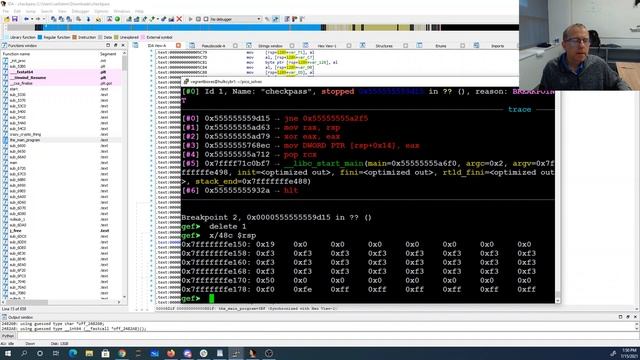This screenshot has width=640, height=360.
Task: Switch to the Pseudocode-A tab
Action: (213, 46)
